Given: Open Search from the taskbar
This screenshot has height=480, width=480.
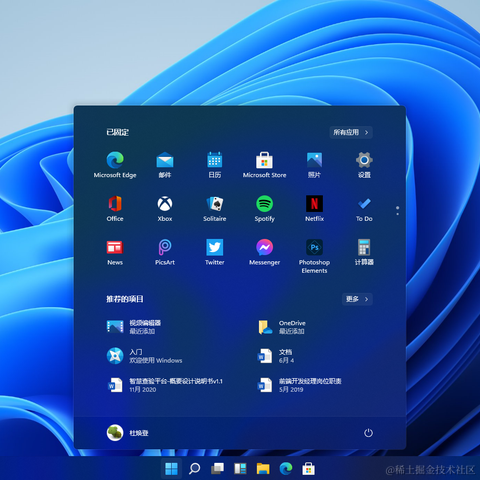Looking at the screenshot, I should pos(194,469).
